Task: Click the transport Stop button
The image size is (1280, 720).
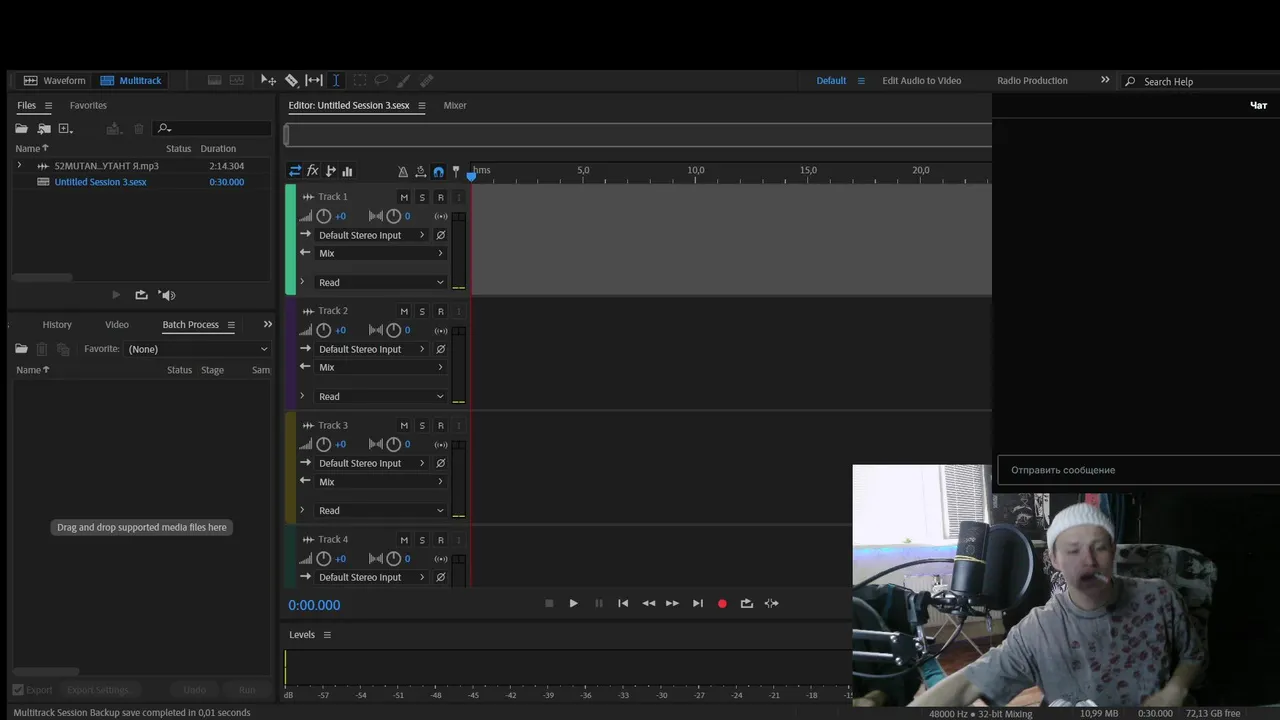Action: (x=549, y=603)
